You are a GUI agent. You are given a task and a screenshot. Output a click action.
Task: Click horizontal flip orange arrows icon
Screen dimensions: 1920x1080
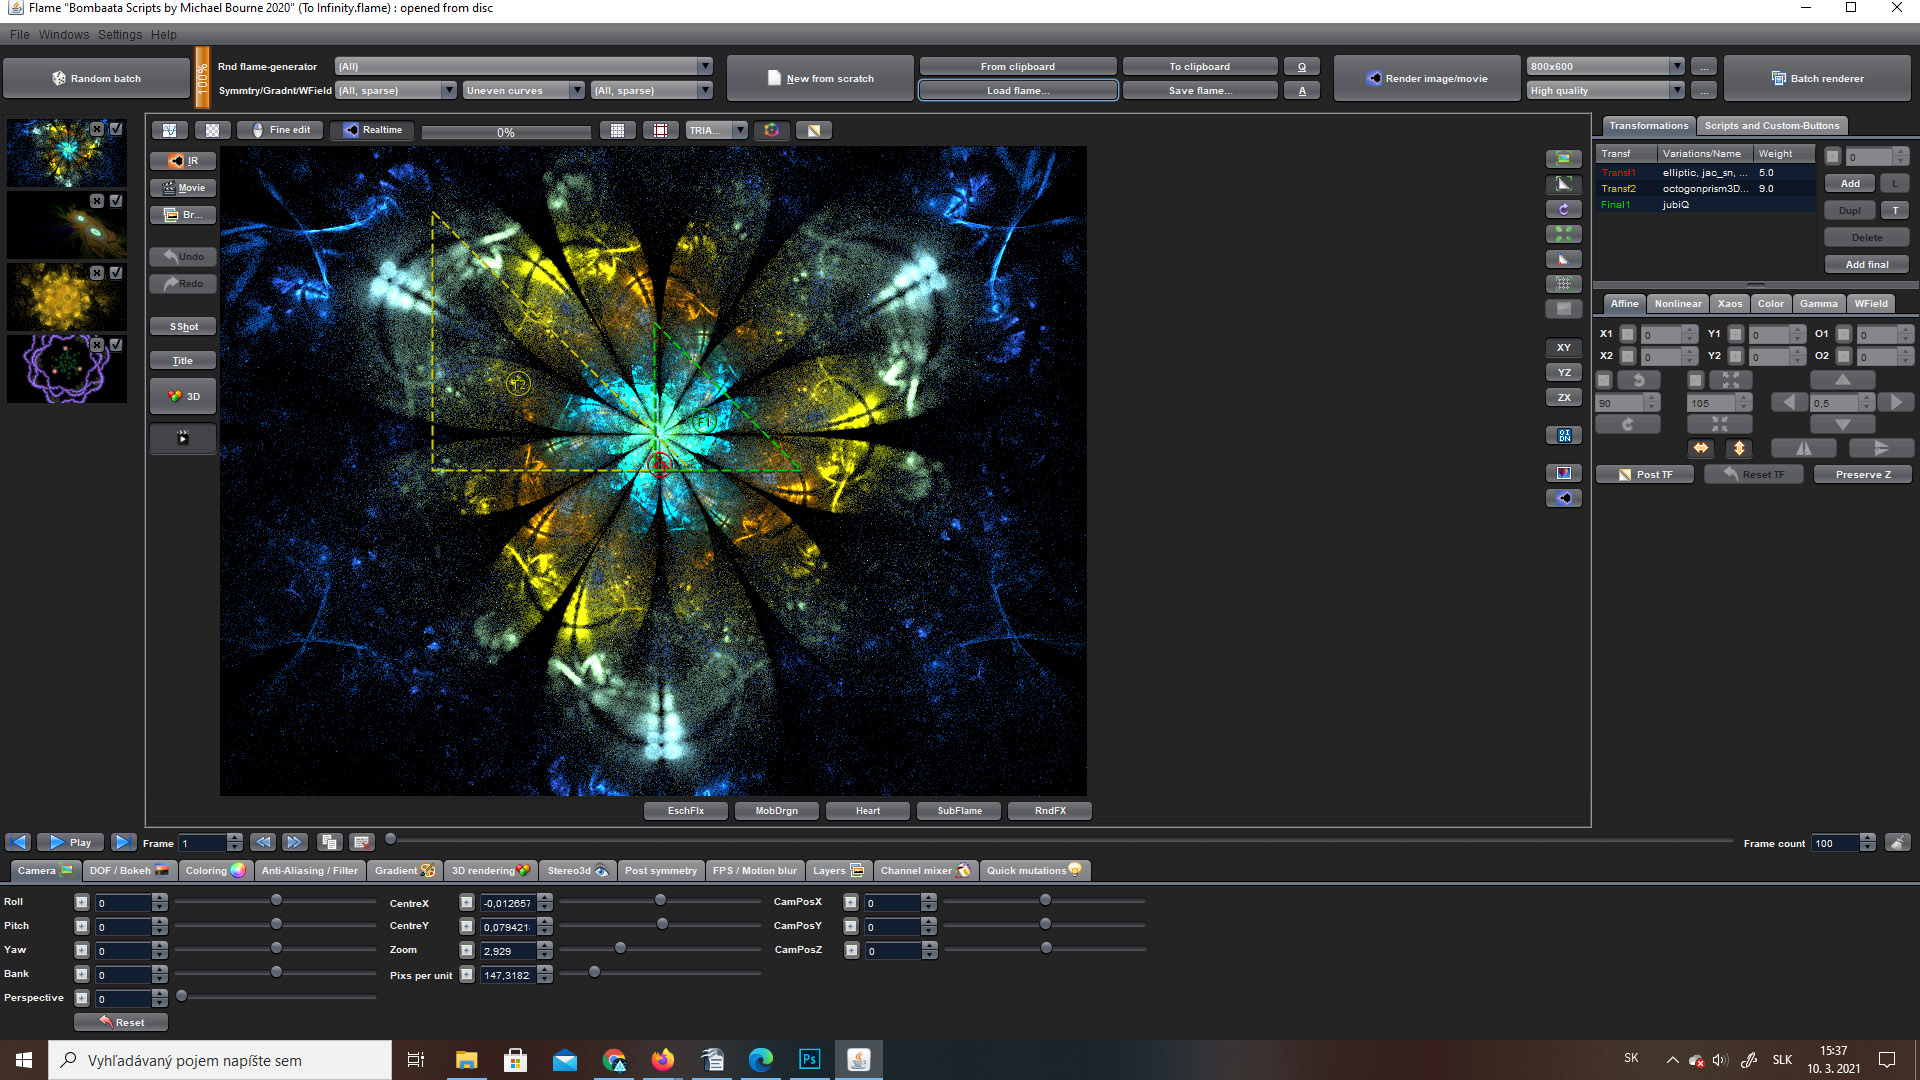[1701, 448]
